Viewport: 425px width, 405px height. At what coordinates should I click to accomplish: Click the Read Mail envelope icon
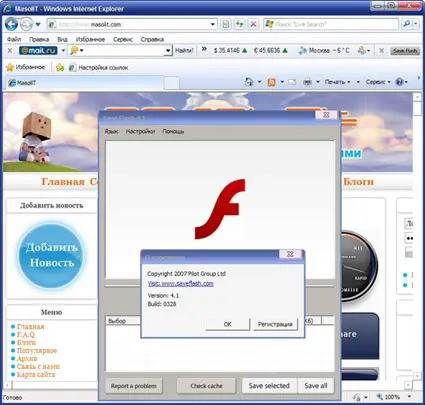pyautogui.click(x=292, y=82)
